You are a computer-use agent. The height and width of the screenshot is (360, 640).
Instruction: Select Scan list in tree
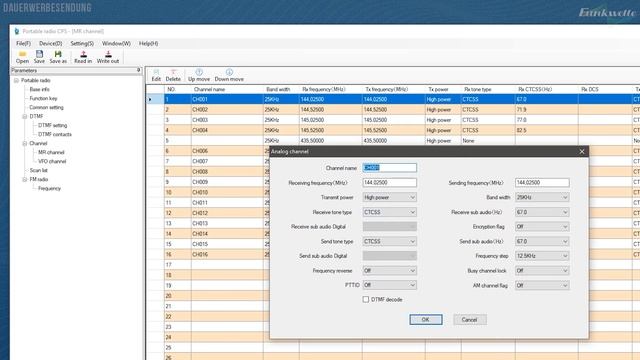point(38,170)
